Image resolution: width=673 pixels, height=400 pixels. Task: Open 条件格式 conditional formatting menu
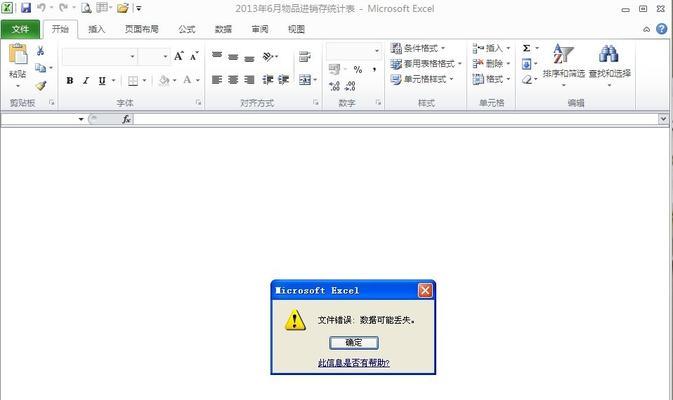pyautogui.click(x=418, y=48)
